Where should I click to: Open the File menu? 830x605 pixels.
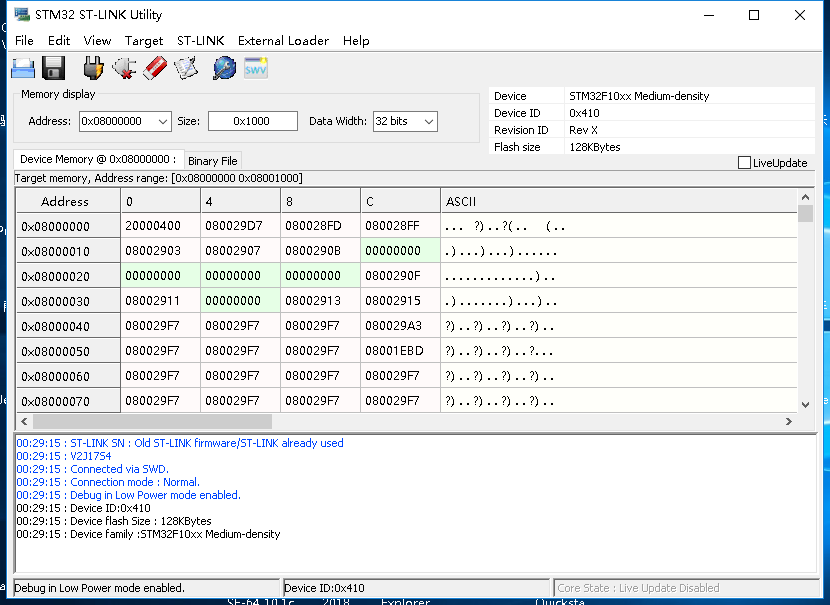click(24, 41)
